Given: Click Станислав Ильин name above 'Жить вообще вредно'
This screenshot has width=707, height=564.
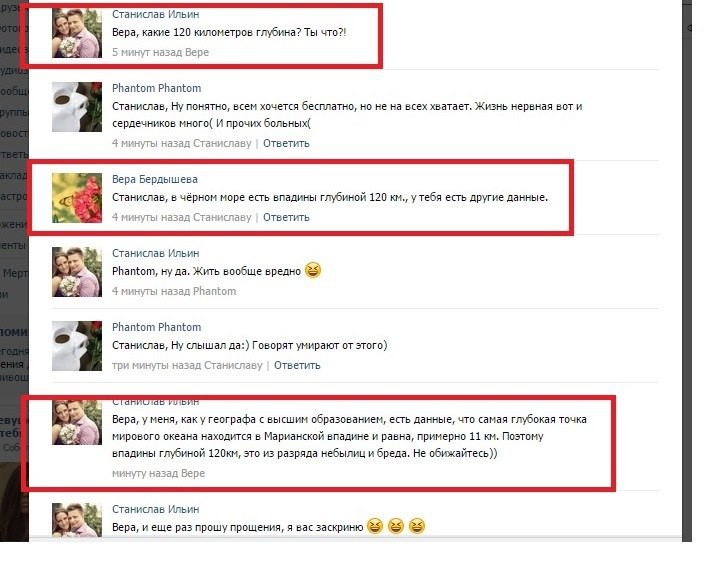Looking at the screenshot, I should (x=156, y=253).
